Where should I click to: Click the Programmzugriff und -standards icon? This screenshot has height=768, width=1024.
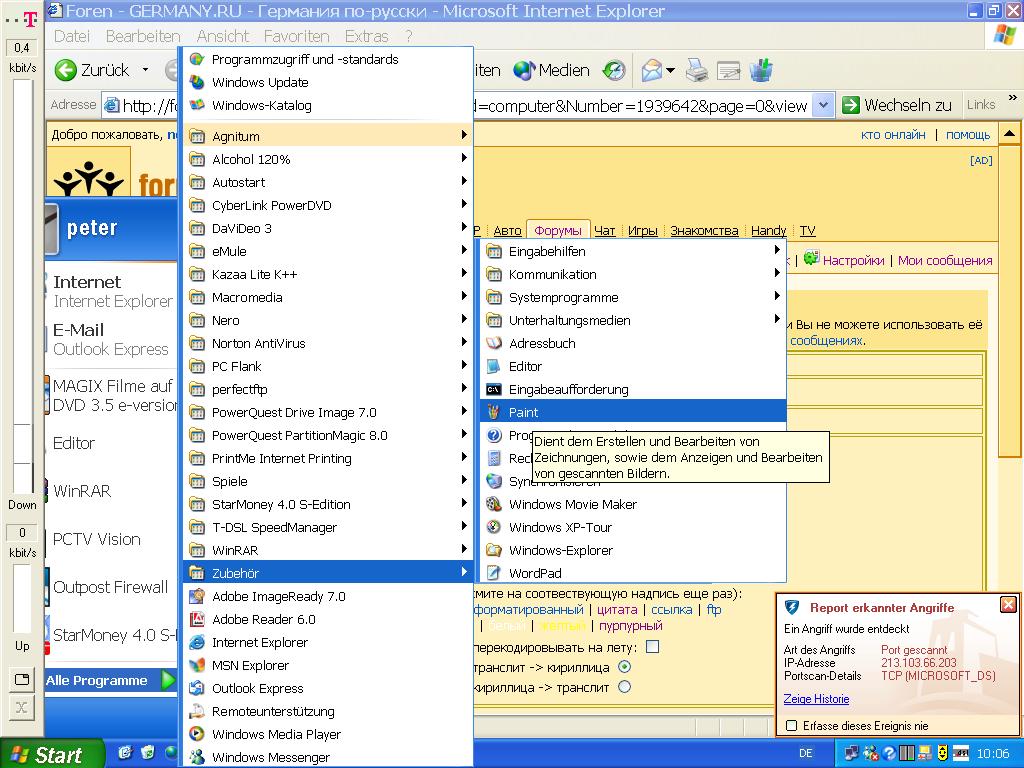coord(197,59)
